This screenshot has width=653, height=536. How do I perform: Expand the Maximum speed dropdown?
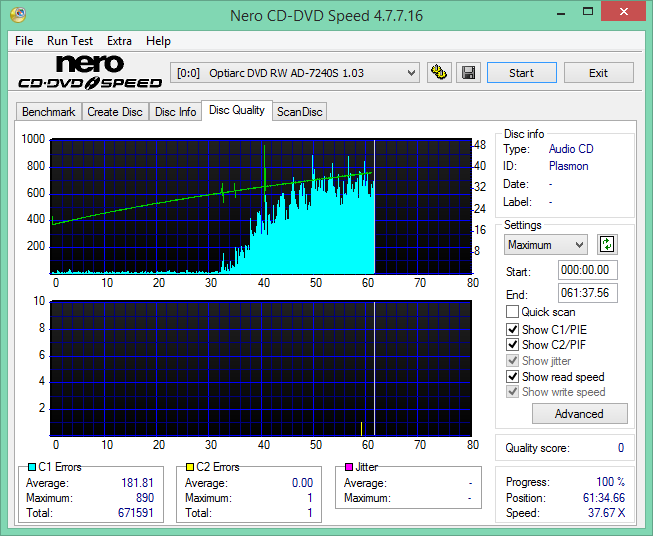[x=546, y=245]
